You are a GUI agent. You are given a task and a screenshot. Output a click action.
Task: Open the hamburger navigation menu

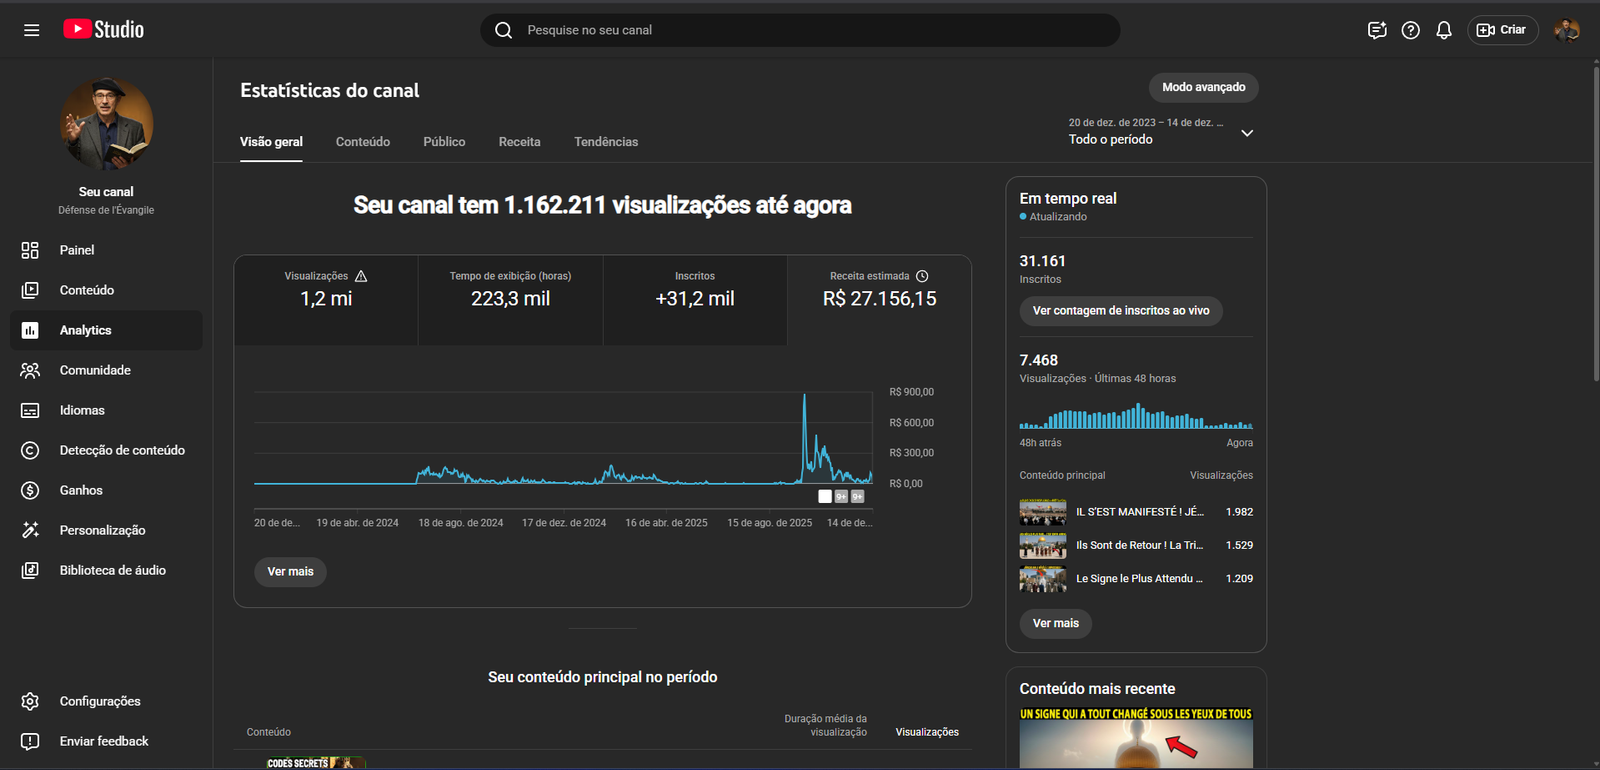click(x=32, y=30)
